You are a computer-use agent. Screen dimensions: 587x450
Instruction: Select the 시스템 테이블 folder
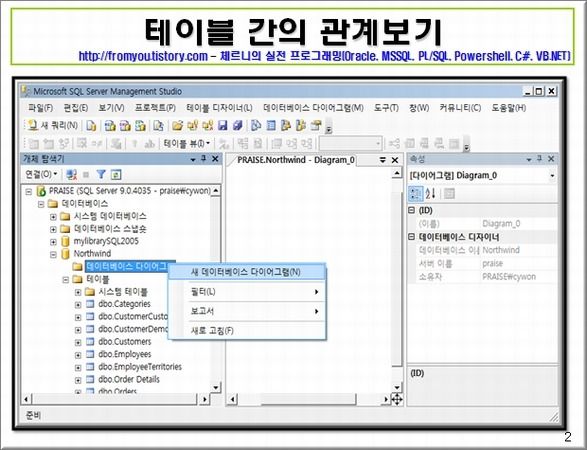coord(123,292)
